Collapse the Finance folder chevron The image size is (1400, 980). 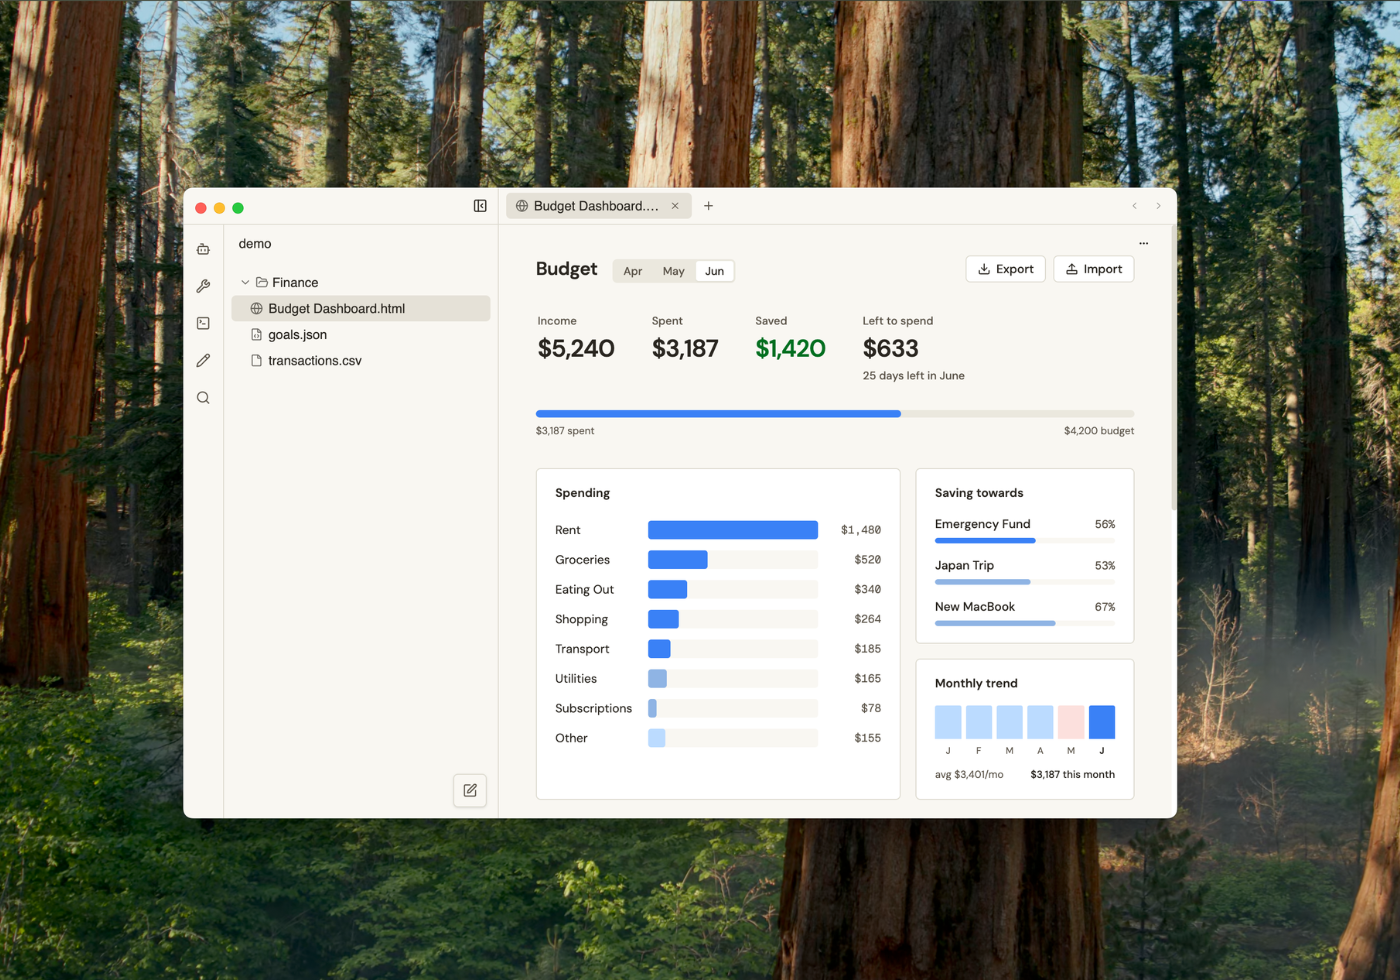point(245,283)
